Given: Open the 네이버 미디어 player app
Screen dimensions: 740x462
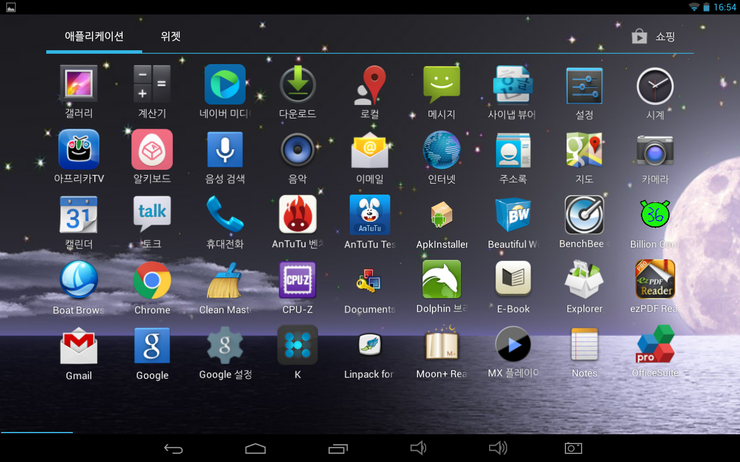Looking at the screenshot, I should point(225,84).
